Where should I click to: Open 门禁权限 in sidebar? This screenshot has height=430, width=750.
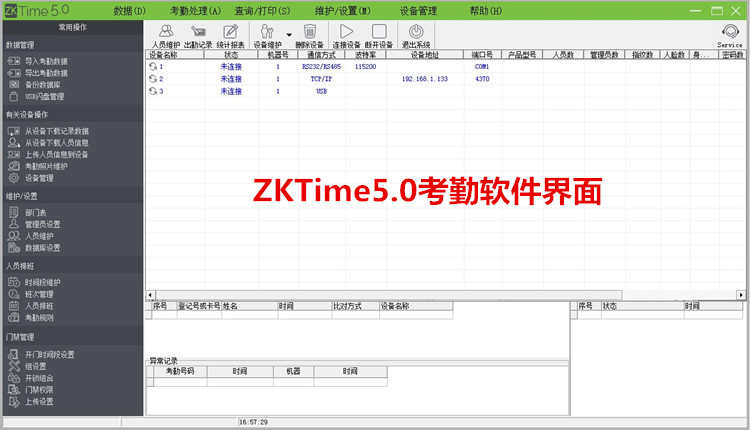[31, 390]
